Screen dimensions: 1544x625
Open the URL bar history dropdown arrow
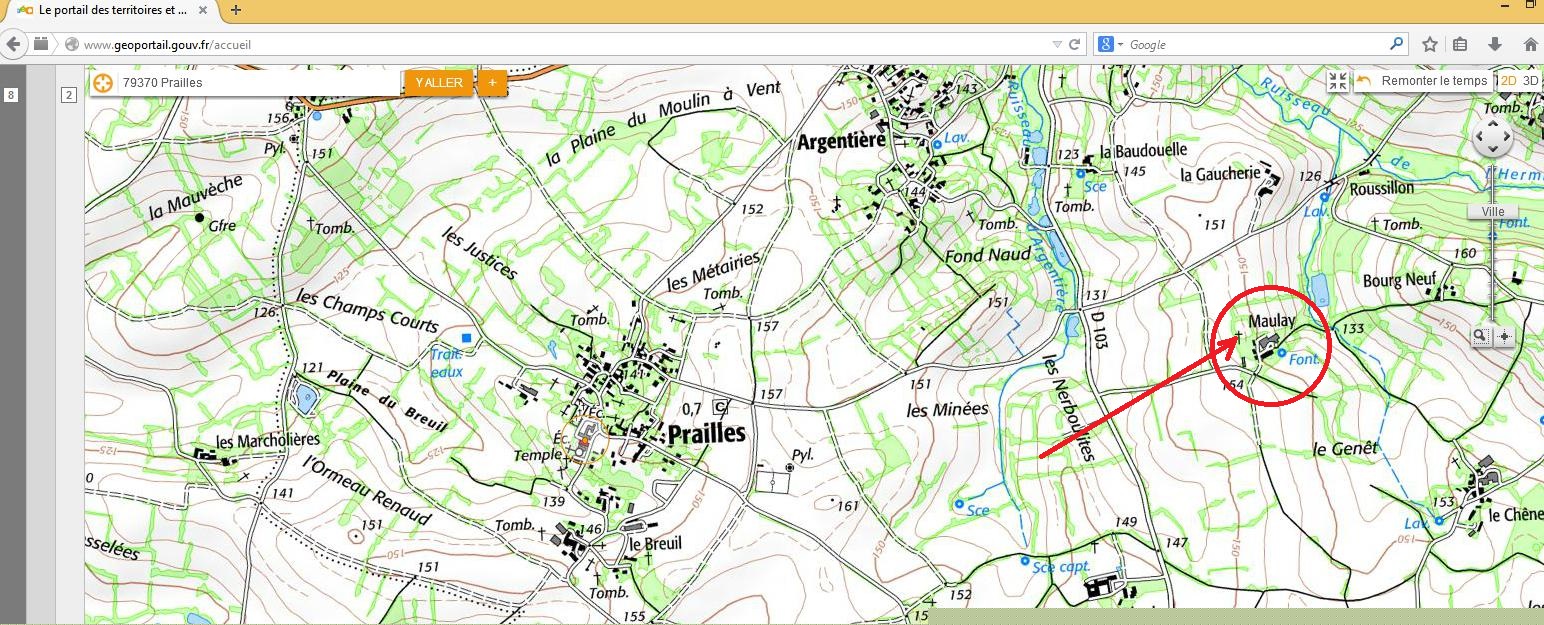1057,44
